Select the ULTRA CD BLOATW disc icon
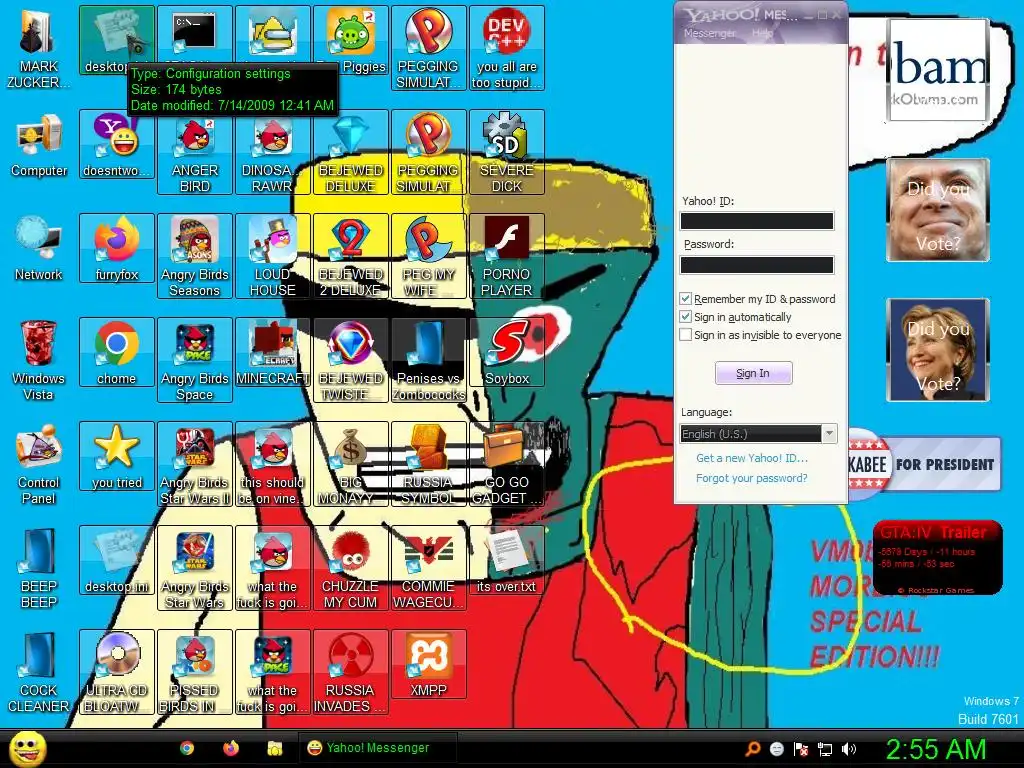 click(117, 672)
